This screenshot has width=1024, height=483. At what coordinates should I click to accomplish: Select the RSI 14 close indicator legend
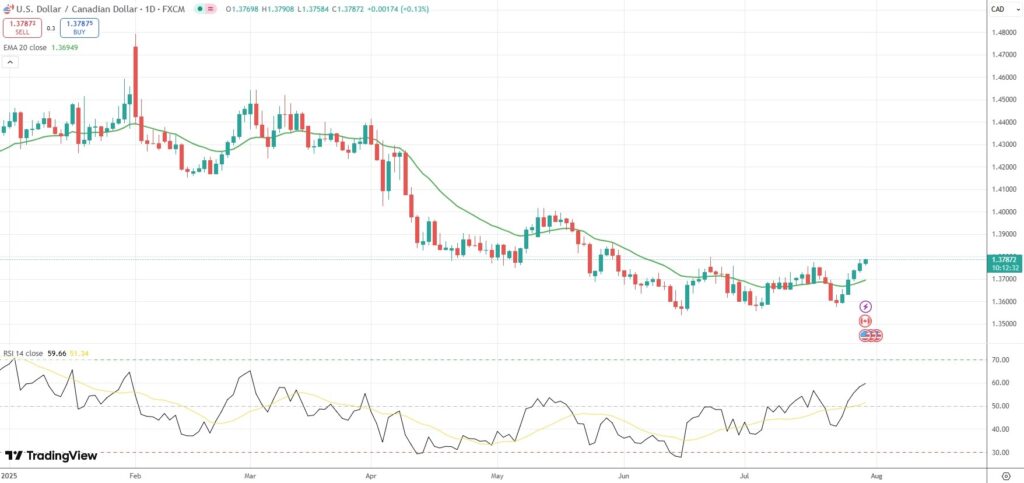23,353
